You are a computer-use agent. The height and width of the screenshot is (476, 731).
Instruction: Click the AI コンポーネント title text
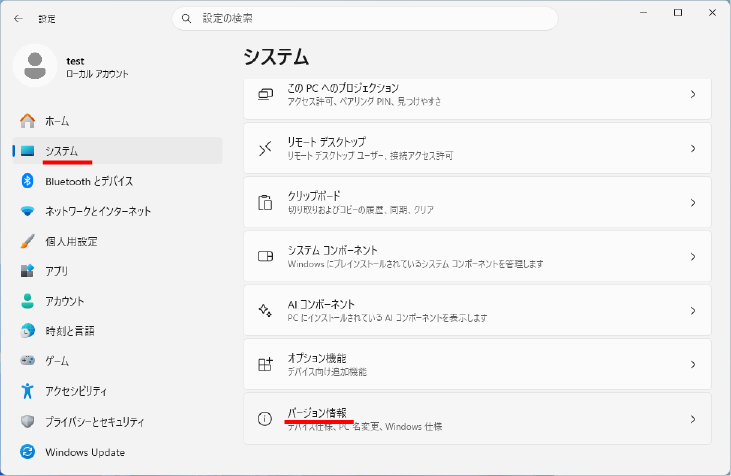pyautogui.click(x=321, y=304)
